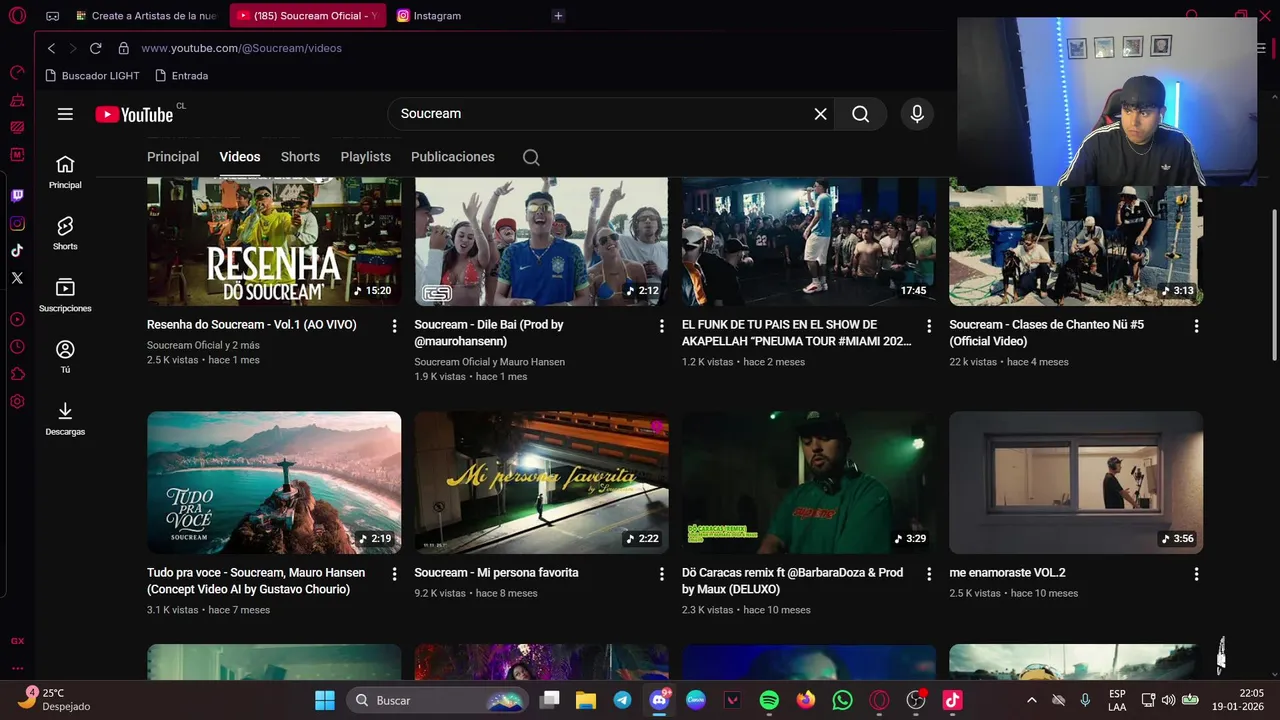This screenshot has width=1280, height=720.
Task: Open Entrada bookmark
Action: click(x=182, y=76)
